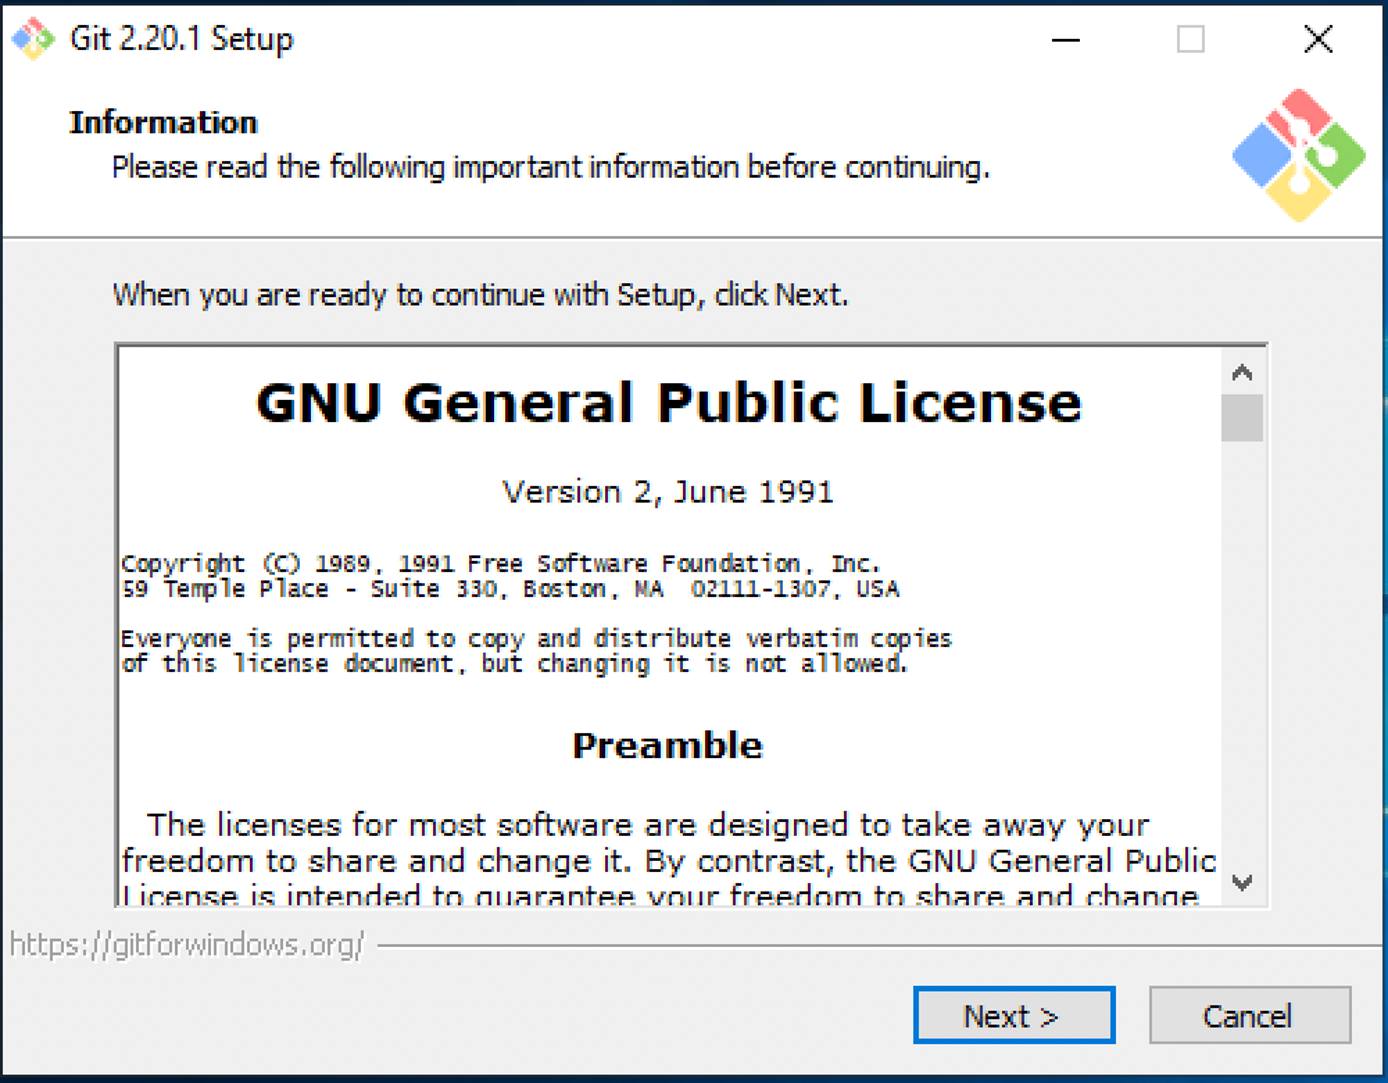Click the scrollbar down arrow

pyautogui.click(x=1242, y=884)
